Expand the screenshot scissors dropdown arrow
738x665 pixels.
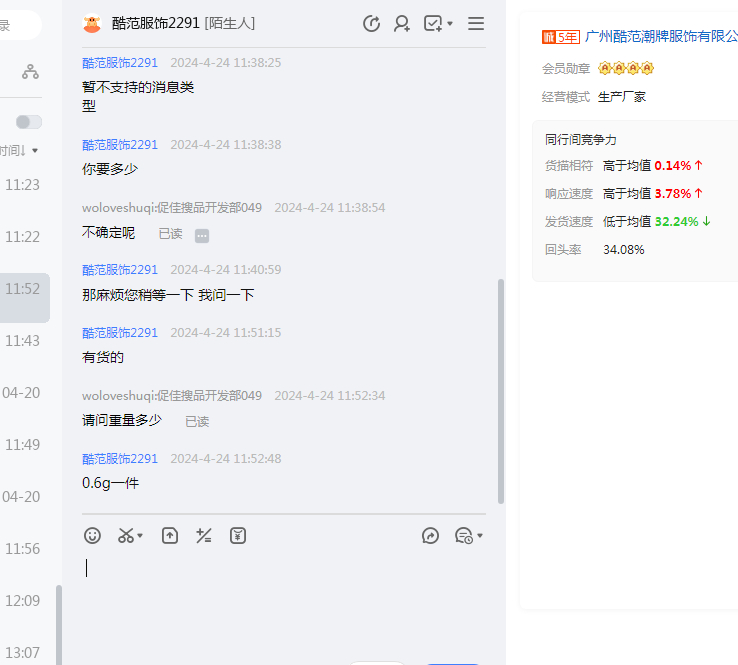(x=140, y=536)
